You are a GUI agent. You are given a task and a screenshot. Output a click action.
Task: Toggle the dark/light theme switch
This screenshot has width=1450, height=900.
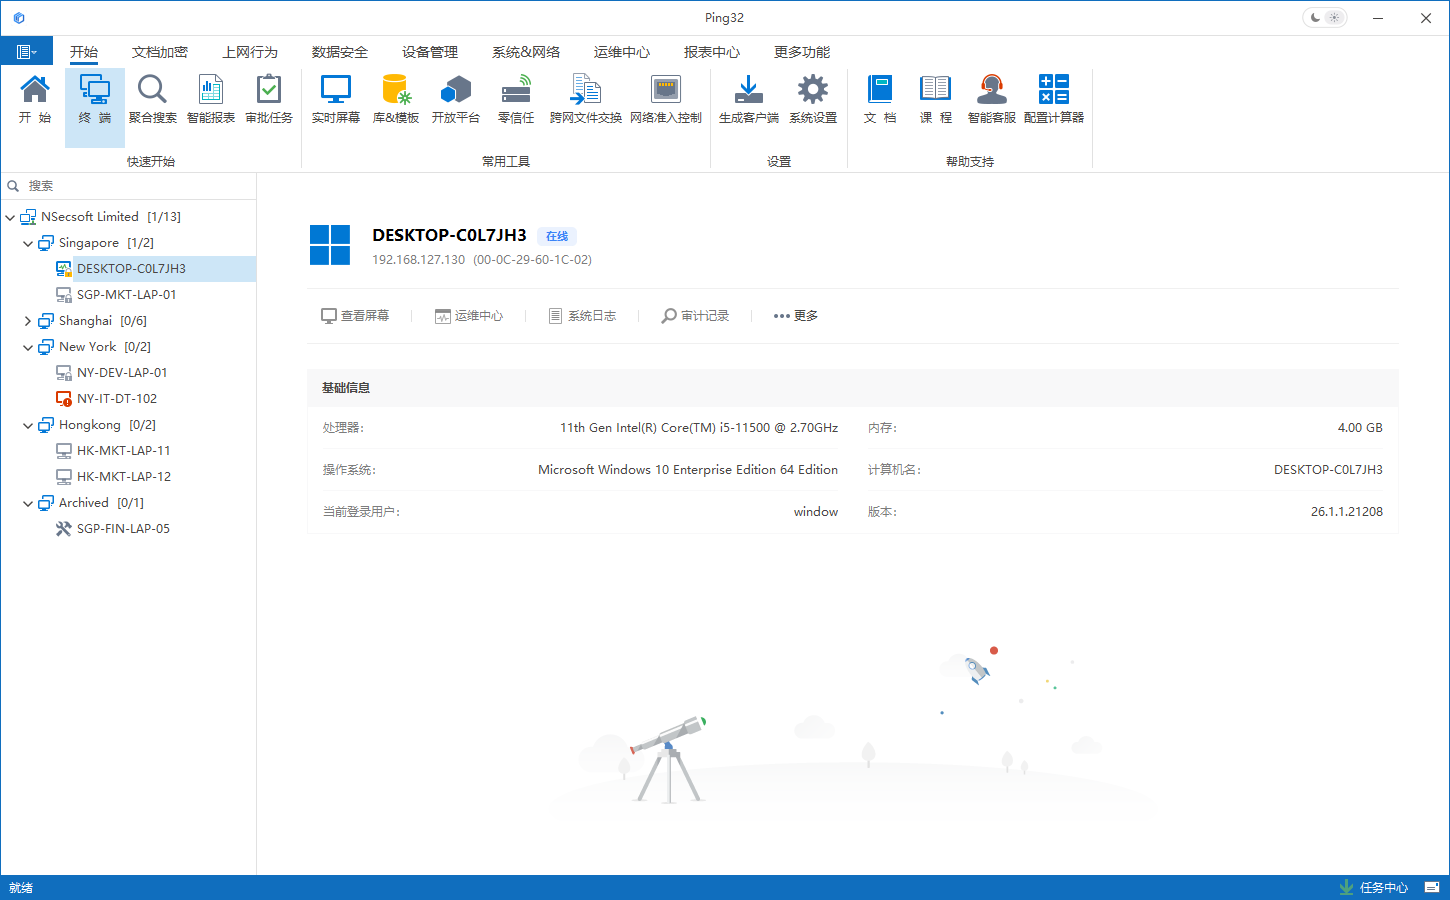point(1325,18)
